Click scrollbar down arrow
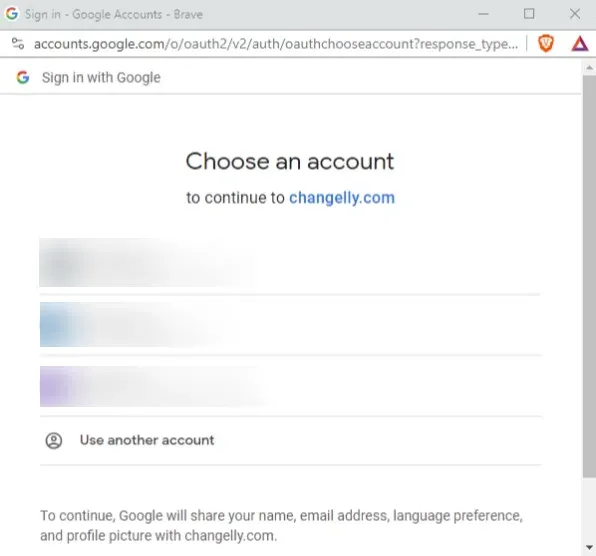Screen dimensions: 596x556 [x=589, y=547]
